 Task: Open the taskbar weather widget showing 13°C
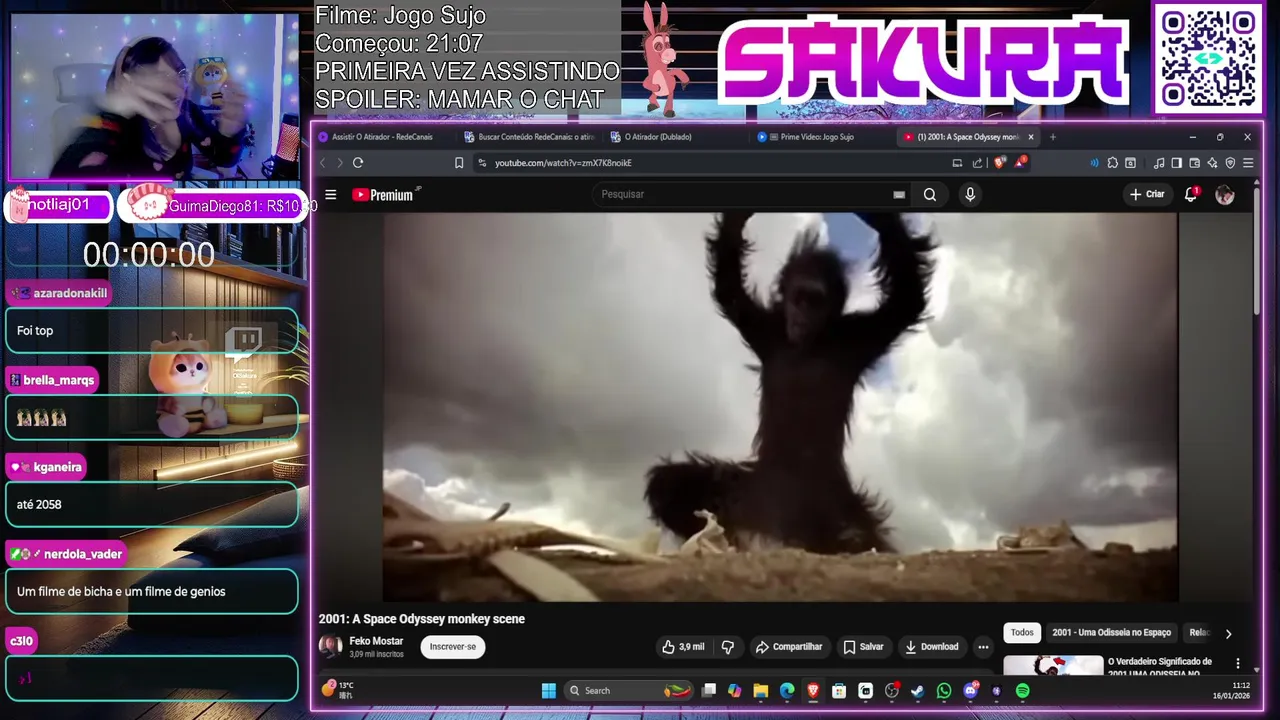click(x=338, y=690)
